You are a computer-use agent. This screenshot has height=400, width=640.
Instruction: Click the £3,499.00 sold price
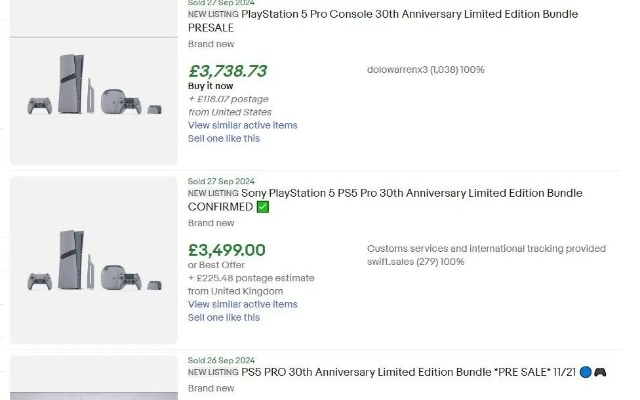tap(227, 250)
